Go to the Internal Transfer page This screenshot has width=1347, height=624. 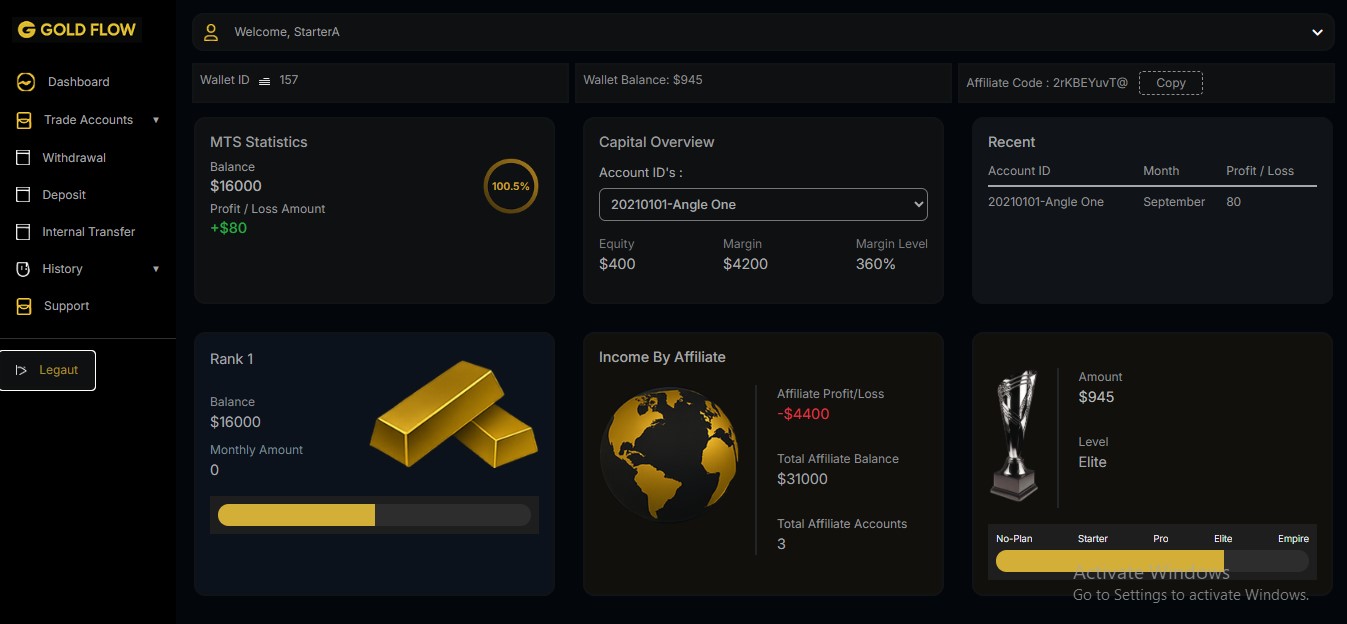pyautogui.click(x=88, y=232)
